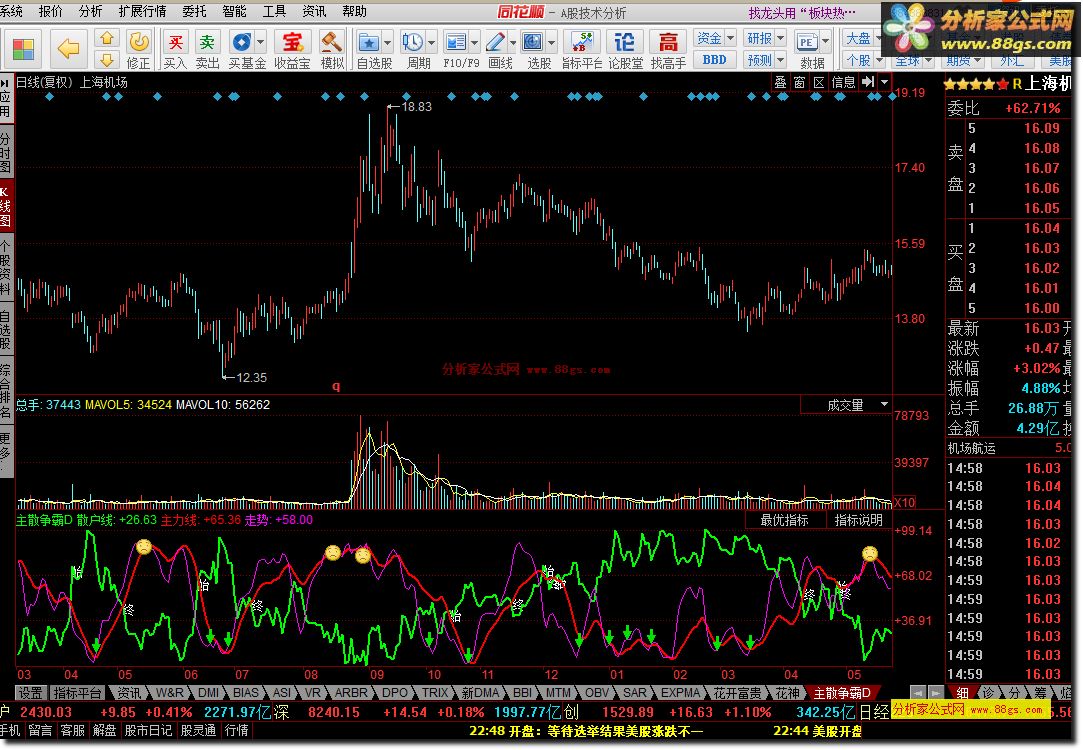1083x750 pixels.
Task: Open the F10/F9 company info icon
Action: pyautogui.click(x=456, y=42)
